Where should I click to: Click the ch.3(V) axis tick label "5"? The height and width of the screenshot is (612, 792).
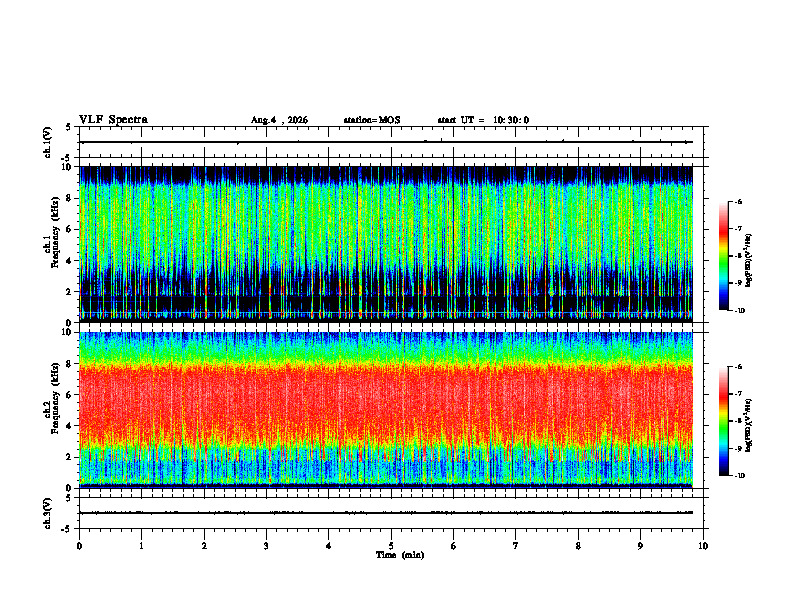[x=69, y=499]
